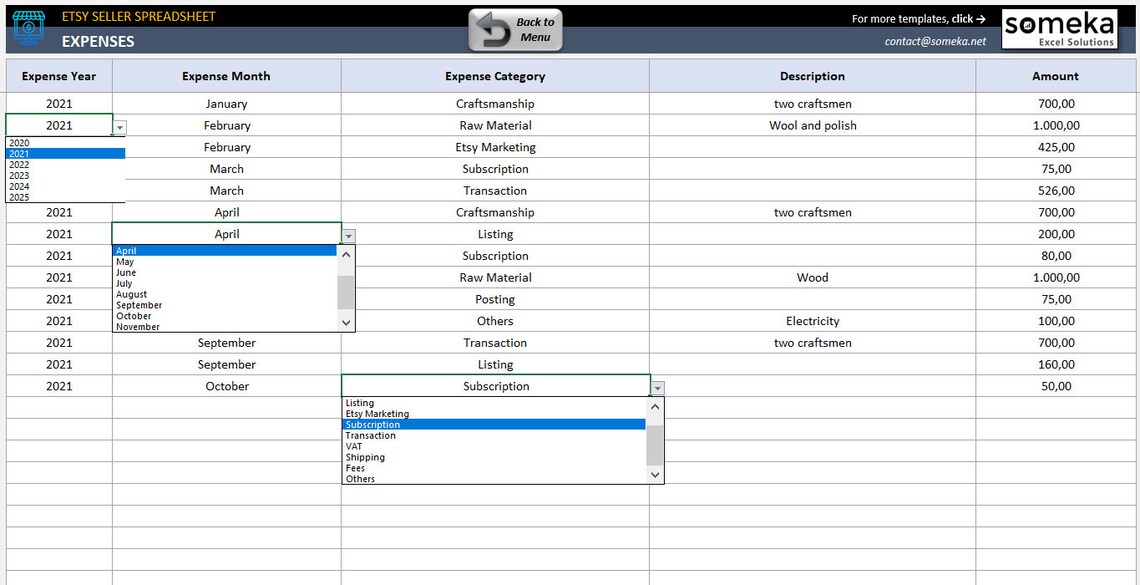Pick 2022 from the year list

[x=65, y=165]
